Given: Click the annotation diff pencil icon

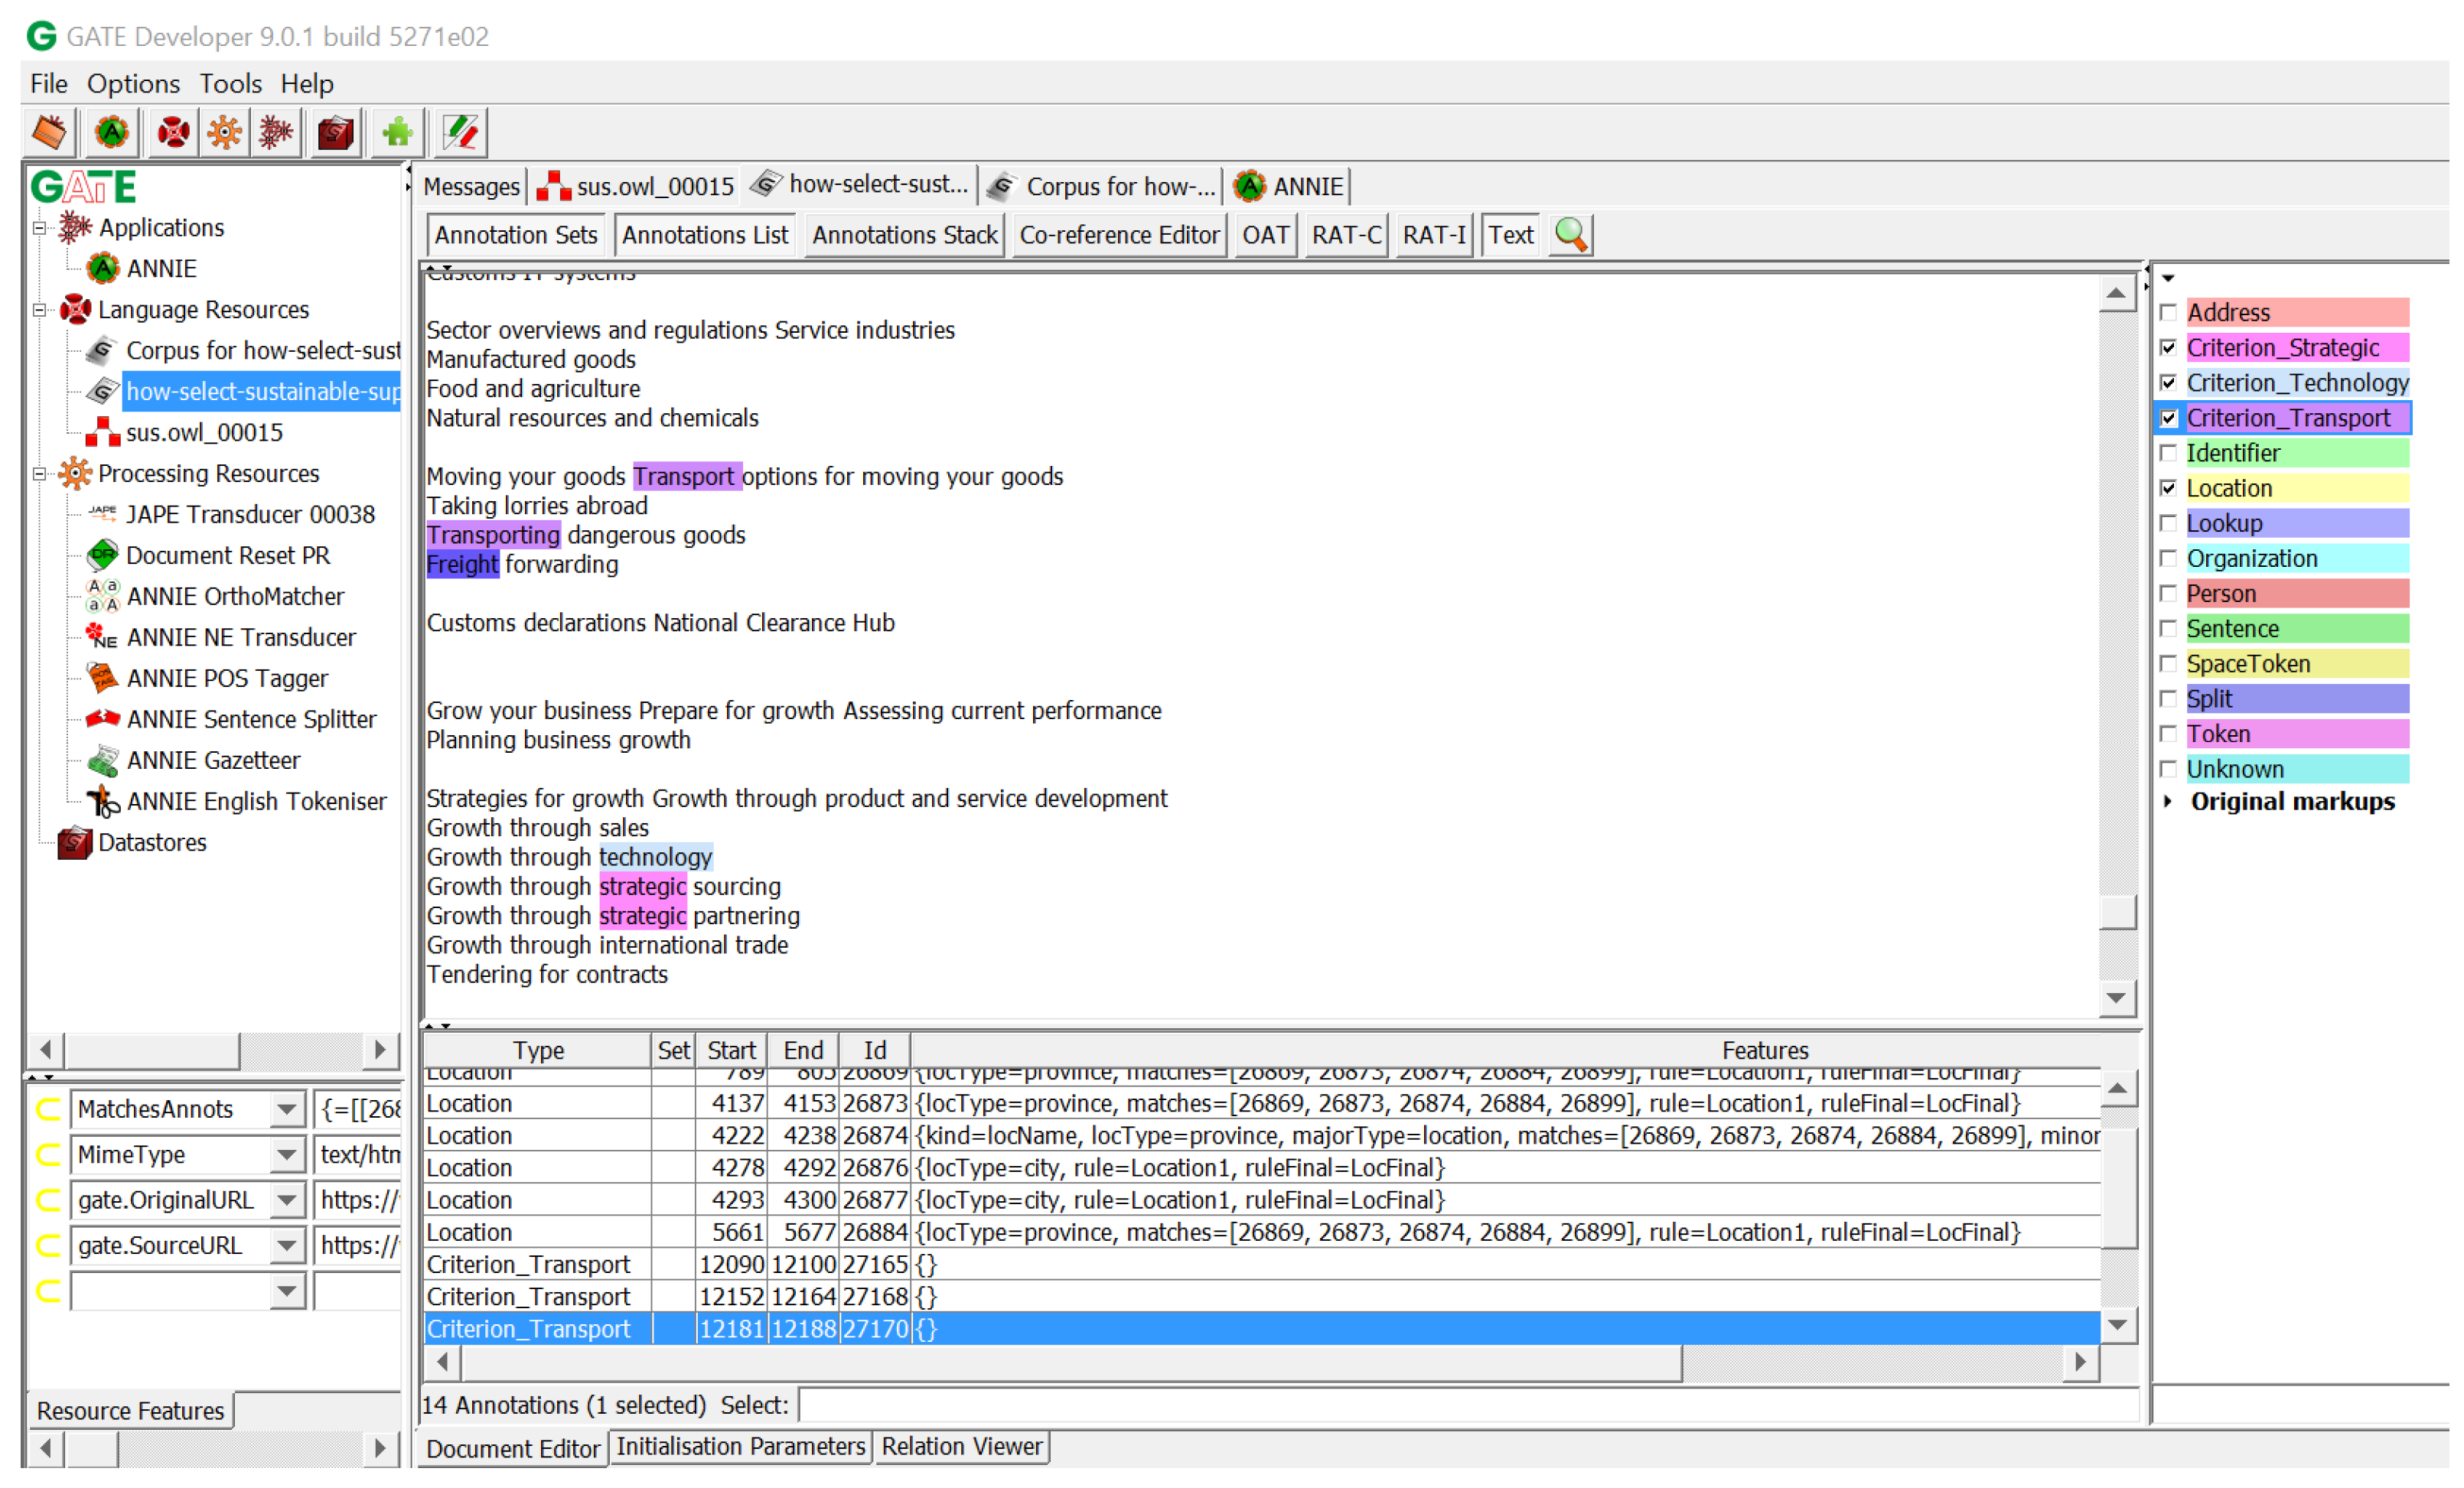Looking at the screenshot, I should (461, 132).
